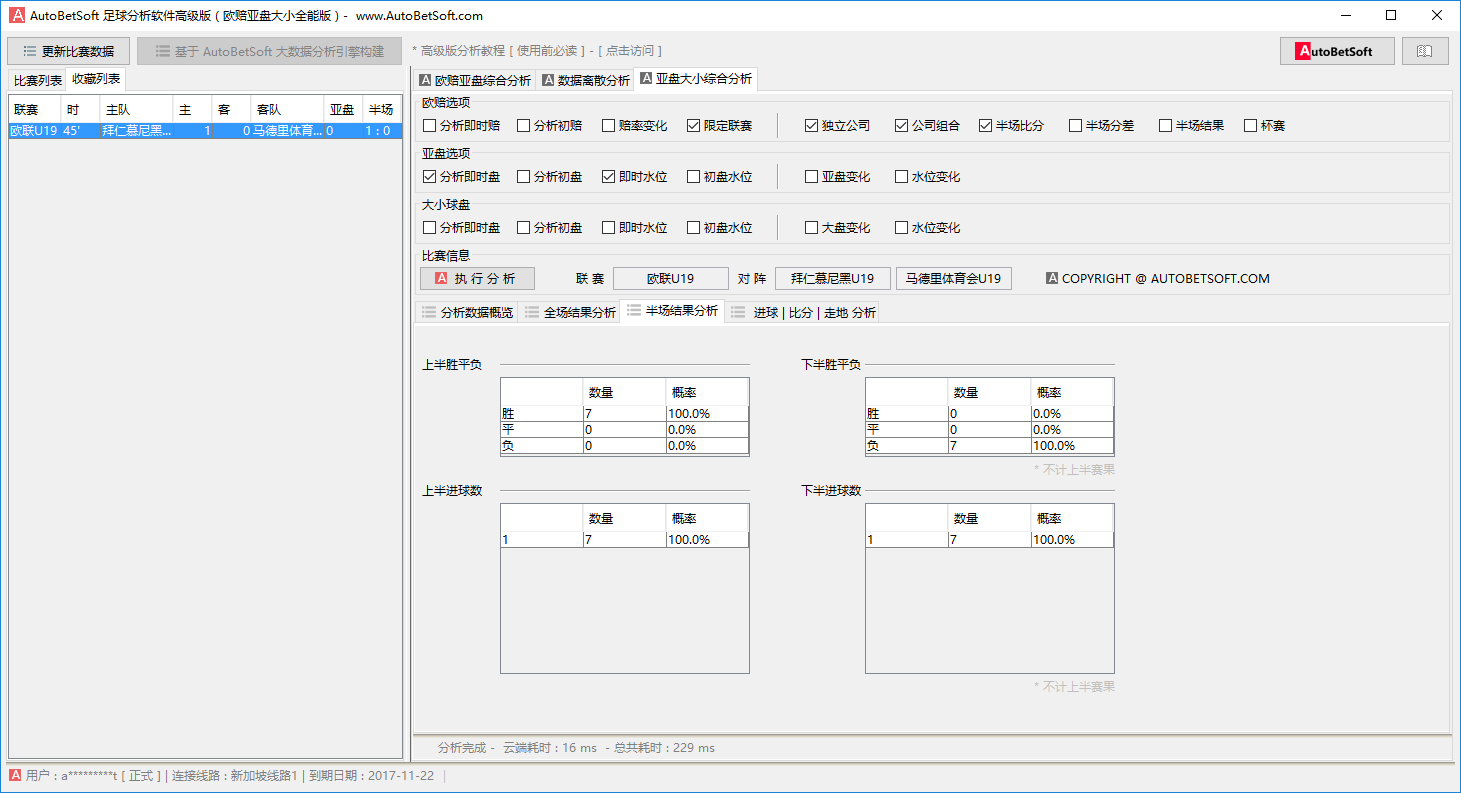Switch to the 比赛列表 tab
This screenshot has width=1461, height=793.
click(38, 80)
